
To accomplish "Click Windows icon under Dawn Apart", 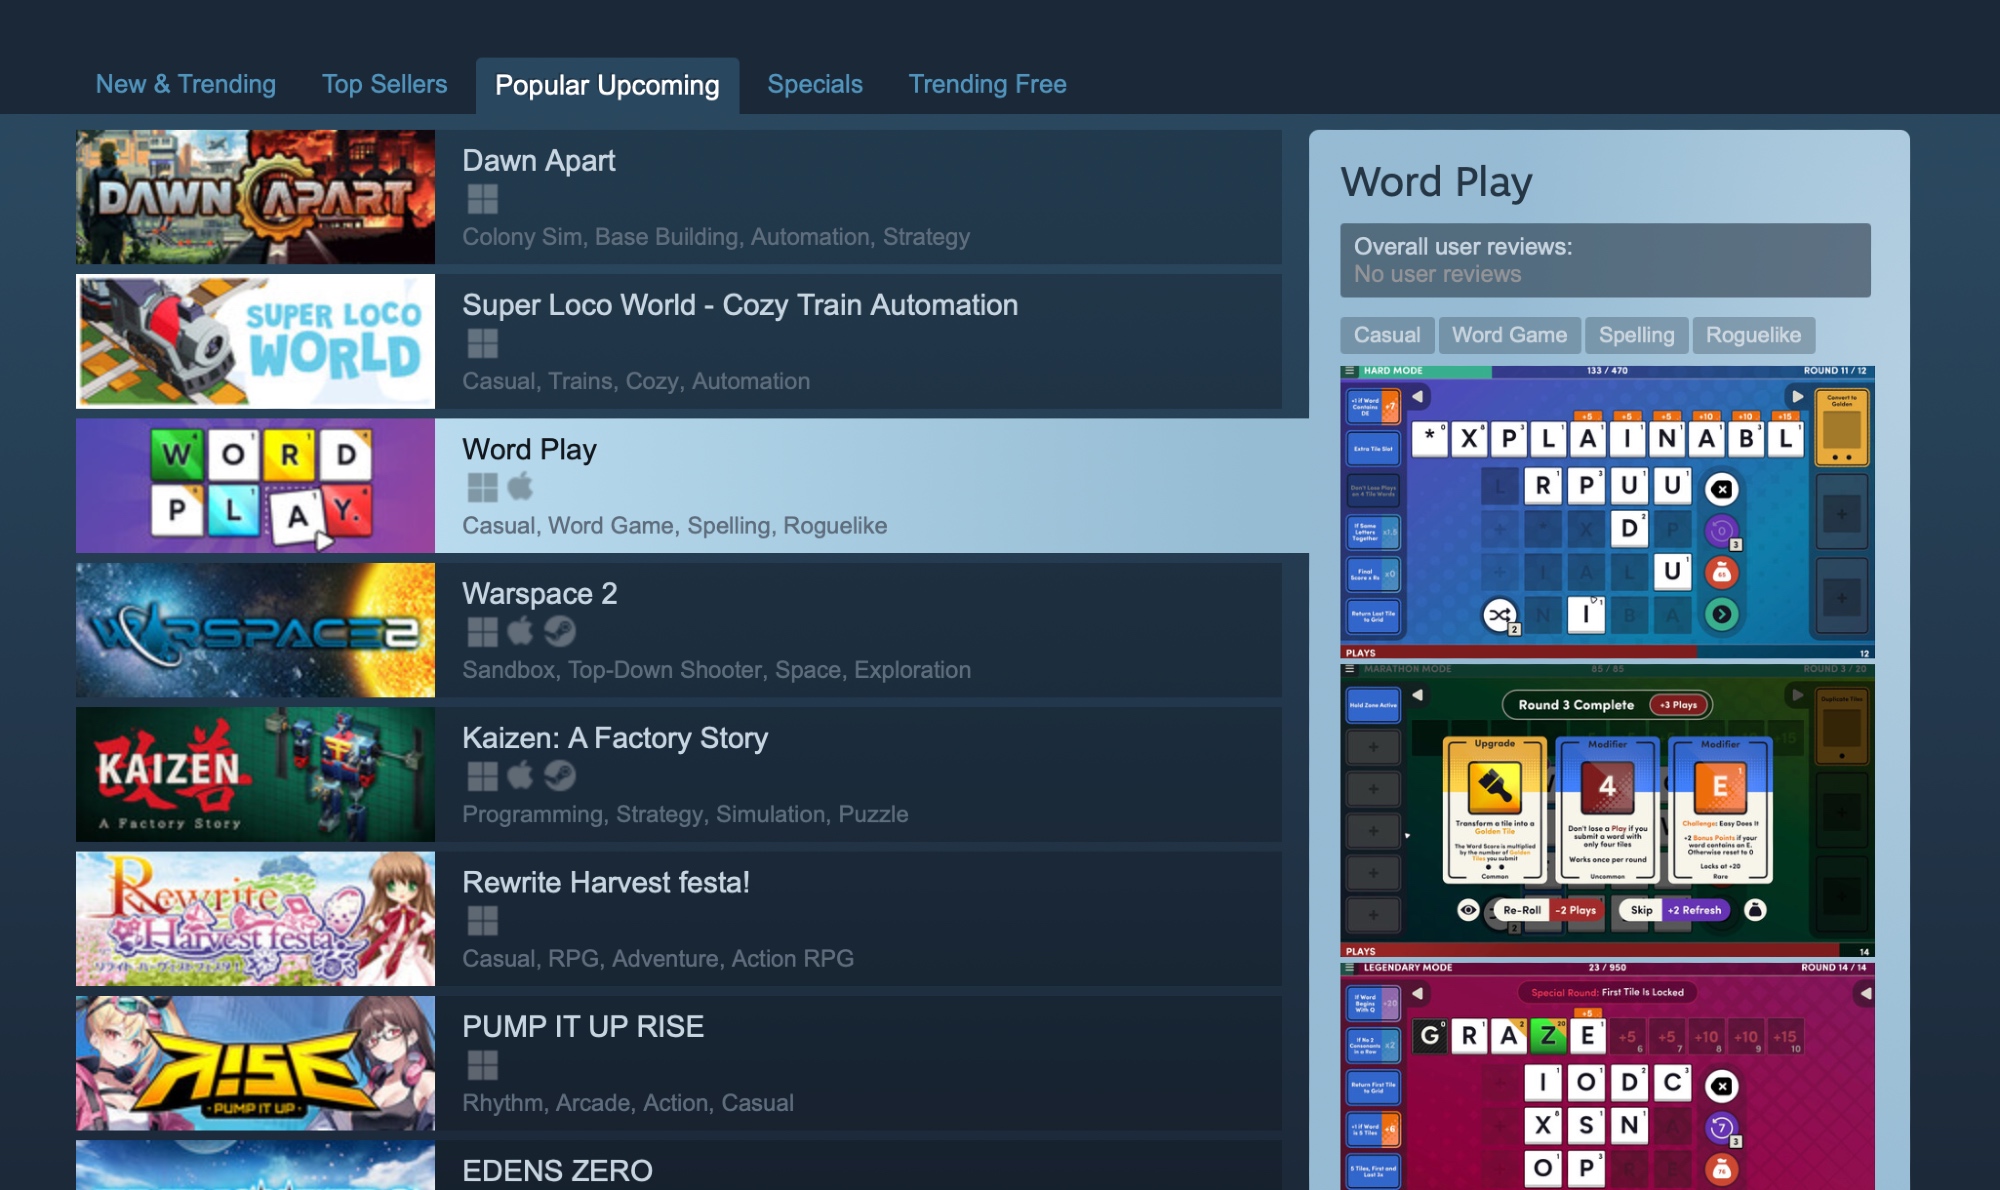I will (x=482, y=199).
